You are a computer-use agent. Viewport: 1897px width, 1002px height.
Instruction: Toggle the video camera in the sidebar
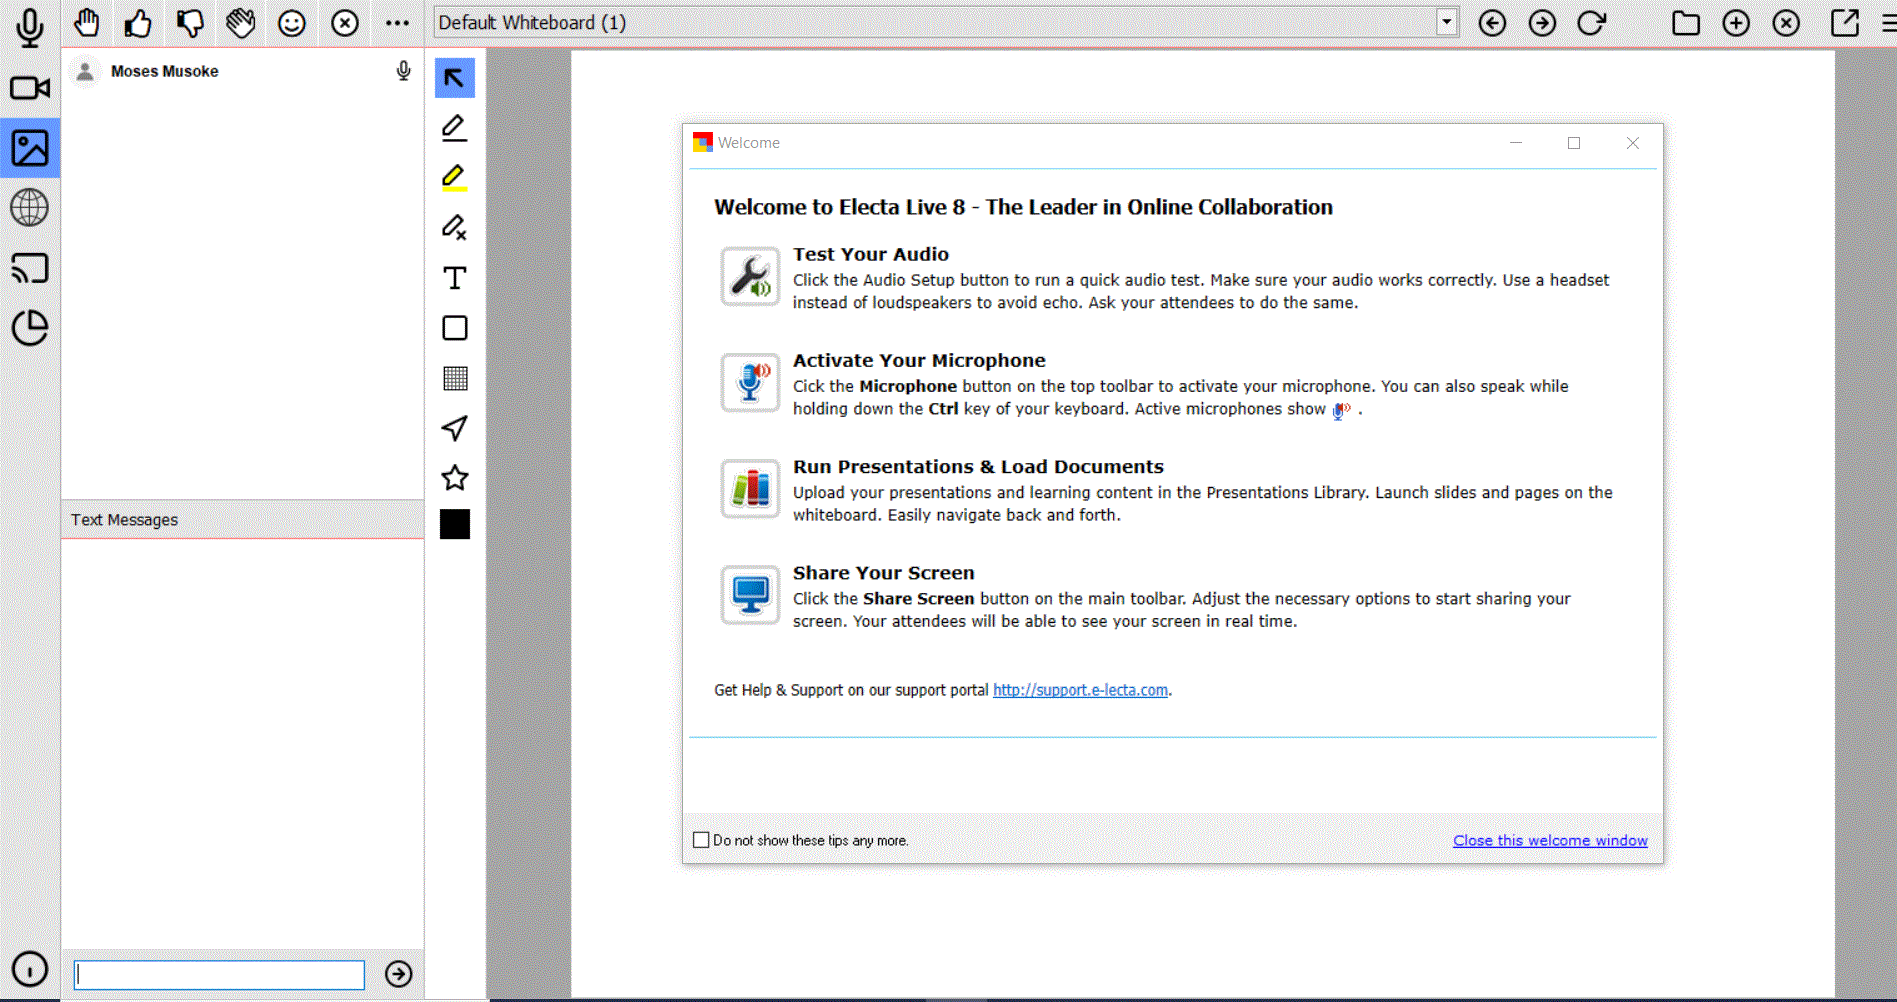(30, 88)
